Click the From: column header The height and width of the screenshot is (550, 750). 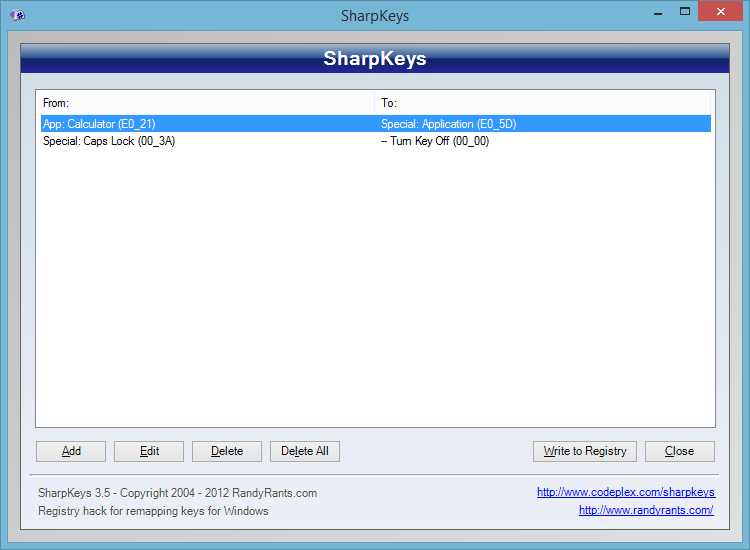(207, 103)
